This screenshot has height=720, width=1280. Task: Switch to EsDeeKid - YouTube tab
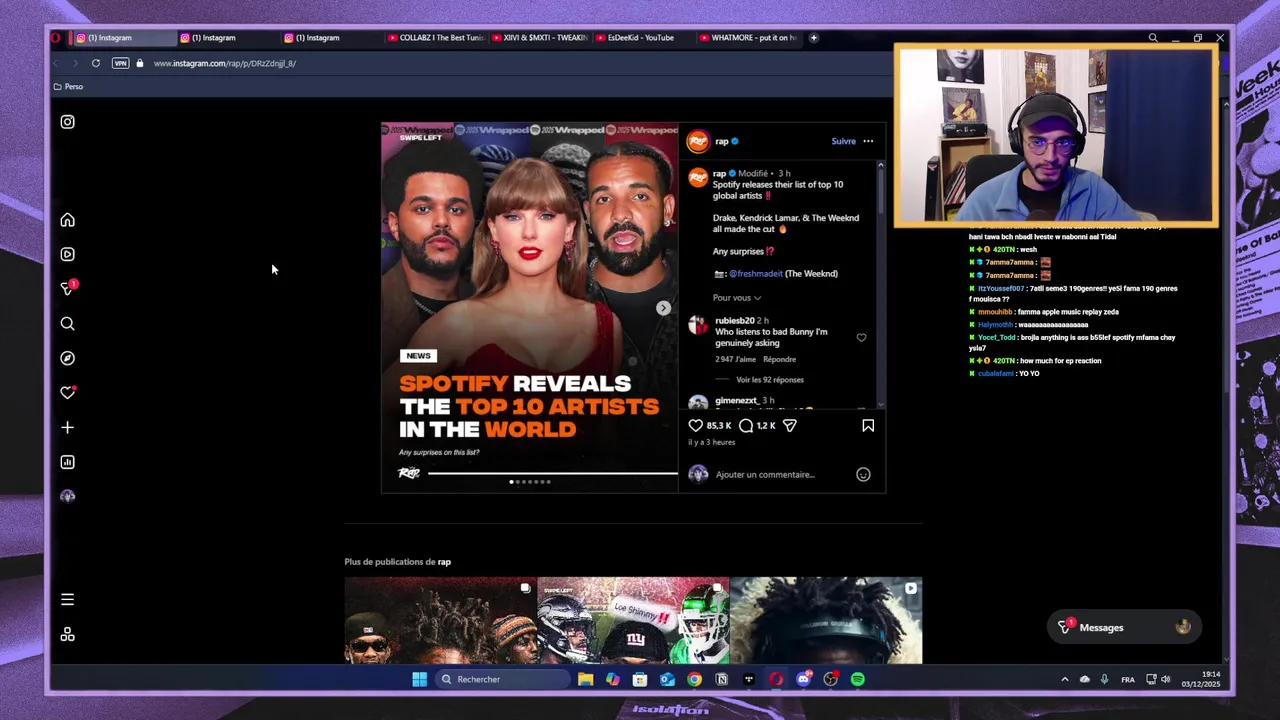pyautogui.click(x=643, y=38)
